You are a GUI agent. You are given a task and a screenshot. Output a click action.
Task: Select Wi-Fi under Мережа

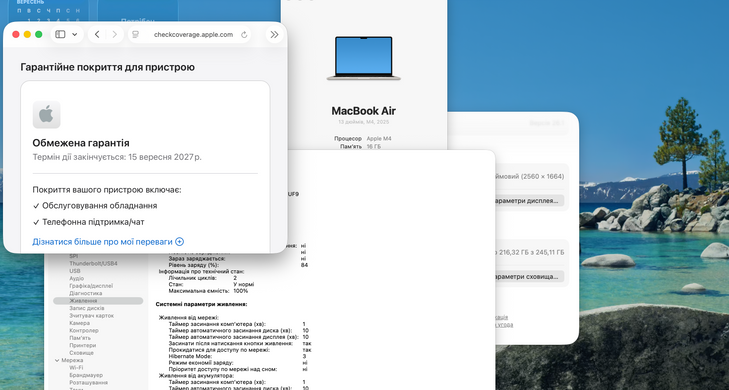[76, 368]
